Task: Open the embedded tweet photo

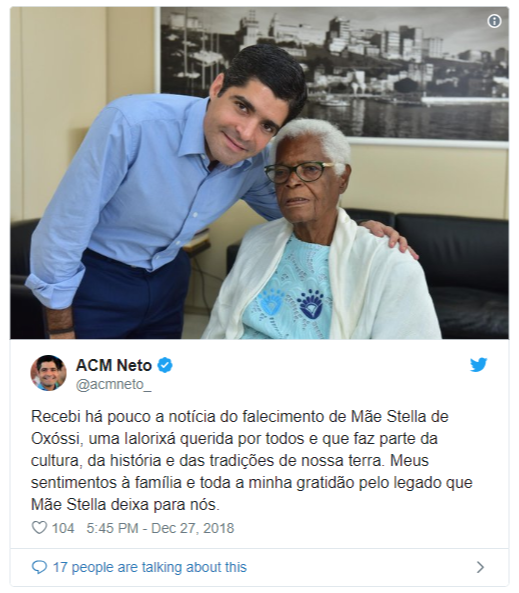Action: pos(260,173)
